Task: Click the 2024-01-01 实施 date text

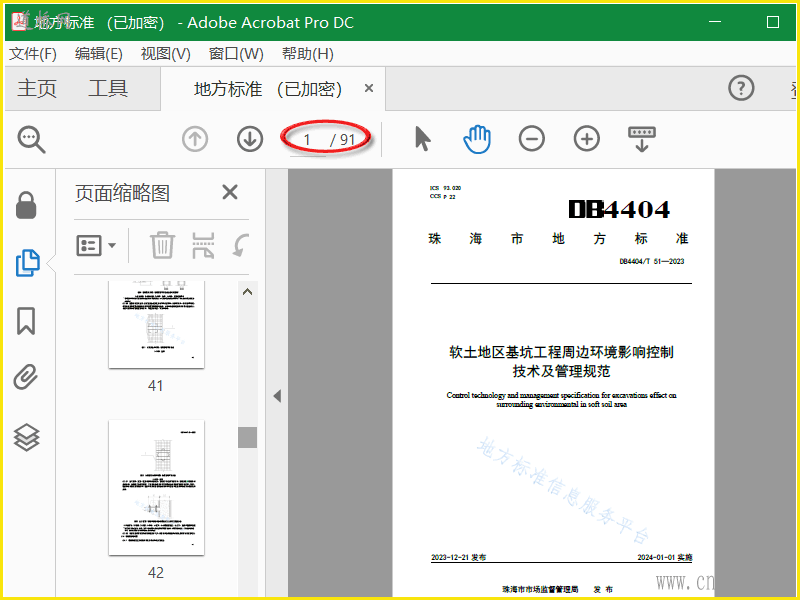Action: point(665,557)
